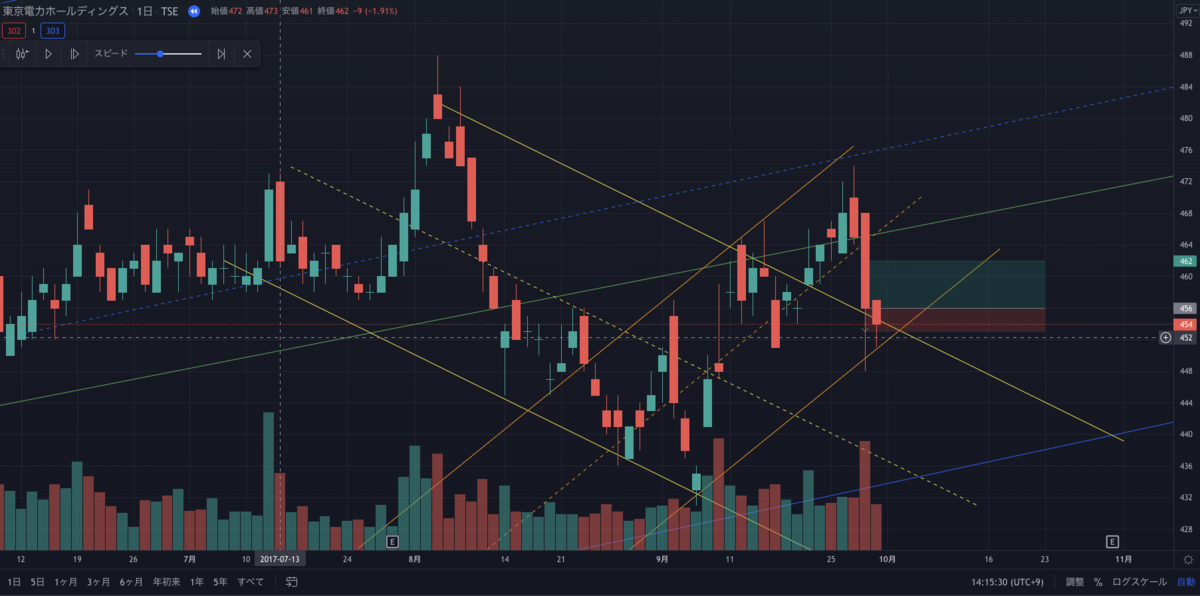Close the replay toolbar
This screenshot has height=596, width=1200.
point(247,54)
